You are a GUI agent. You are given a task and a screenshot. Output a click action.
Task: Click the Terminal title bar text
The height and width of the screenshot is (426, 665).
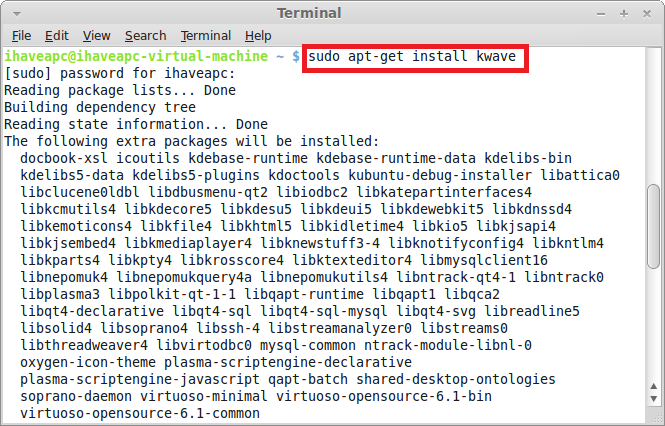(x=309, y=13)
